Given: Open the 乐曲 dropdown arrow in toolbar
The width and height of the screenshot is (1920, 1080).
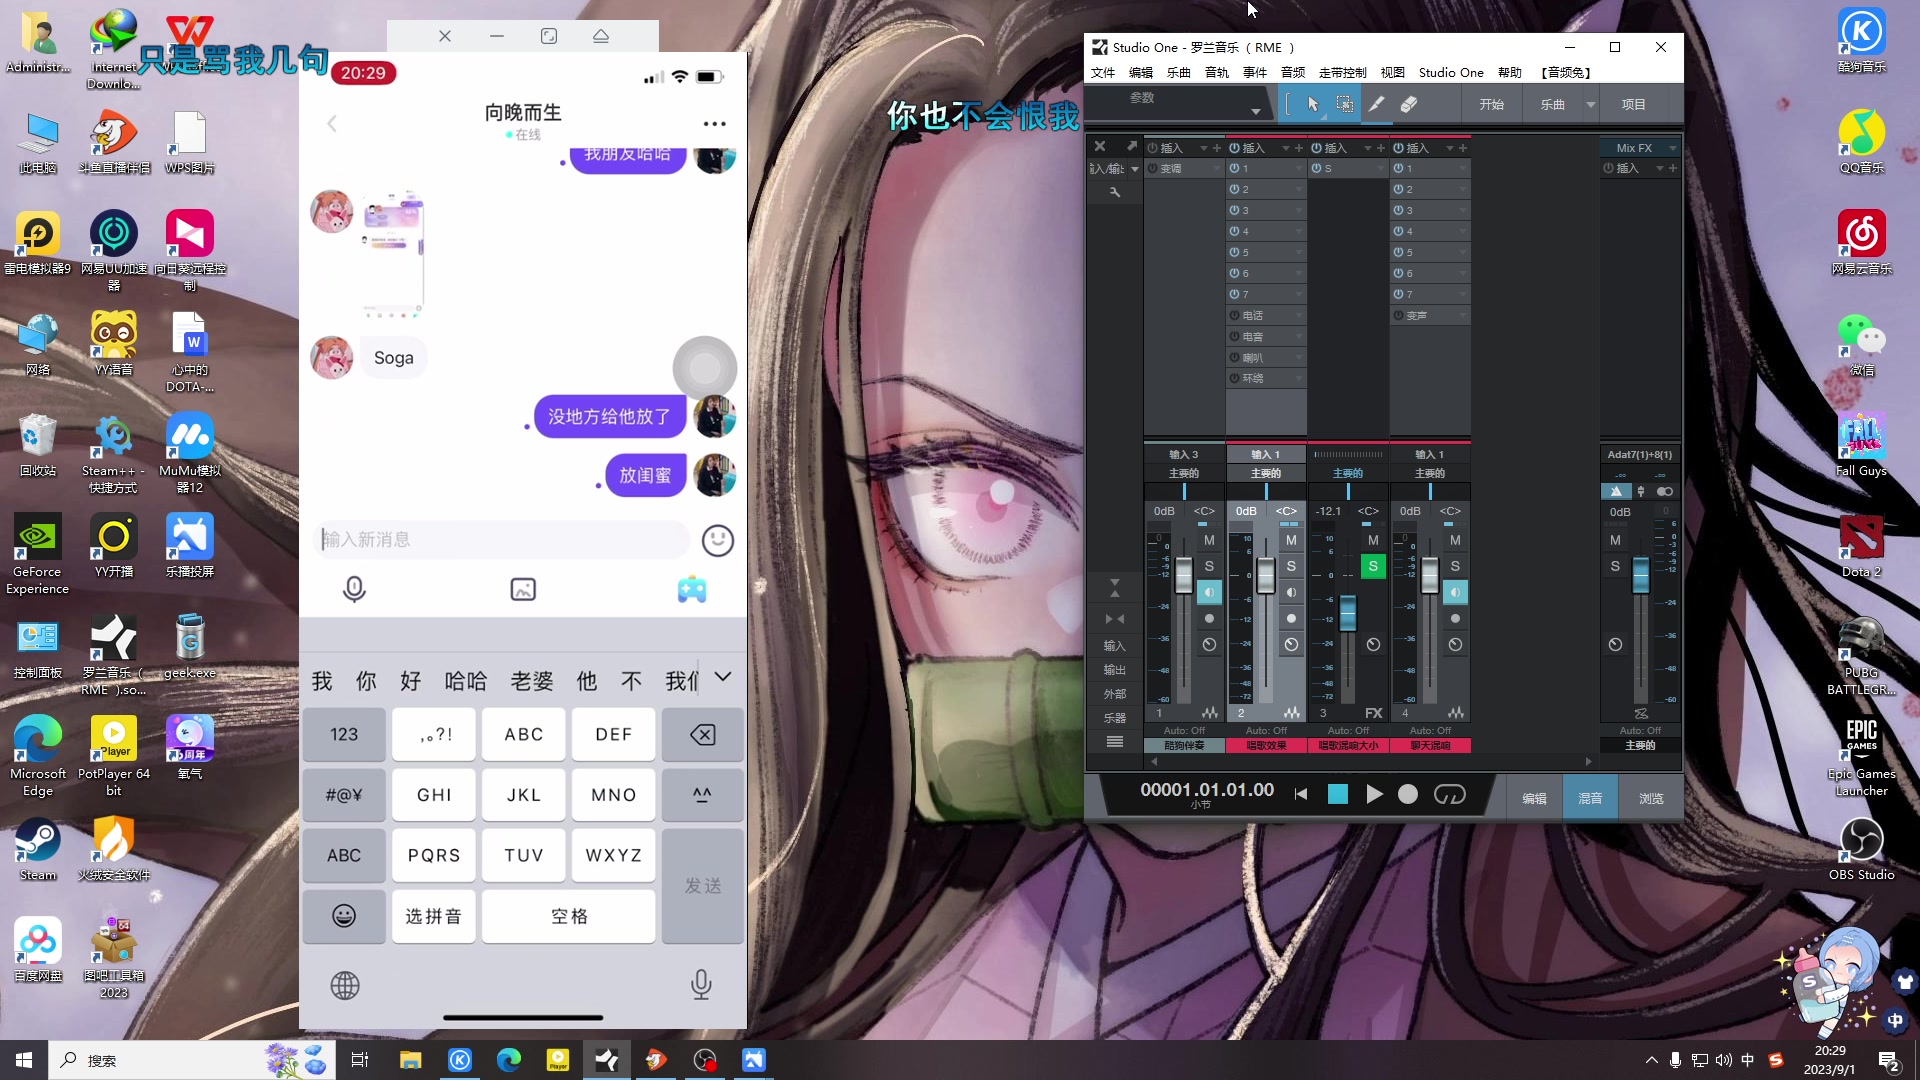Looking at the screenshot, I should click(x=1590, y=104).
